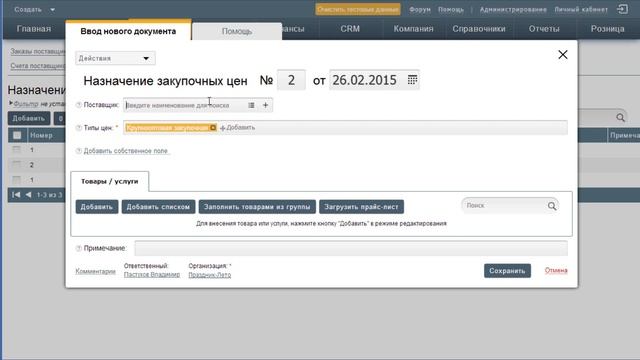Open the Комментарии link
Image resolution: width=640 pixels, height=360 pixels.
click(96, 271)
